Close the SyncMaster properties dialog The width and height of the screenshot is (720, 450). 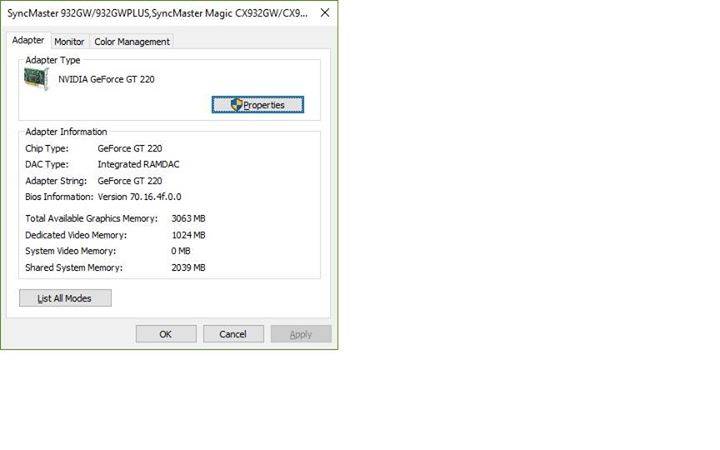pyautogui.click(x=325, y=13)
